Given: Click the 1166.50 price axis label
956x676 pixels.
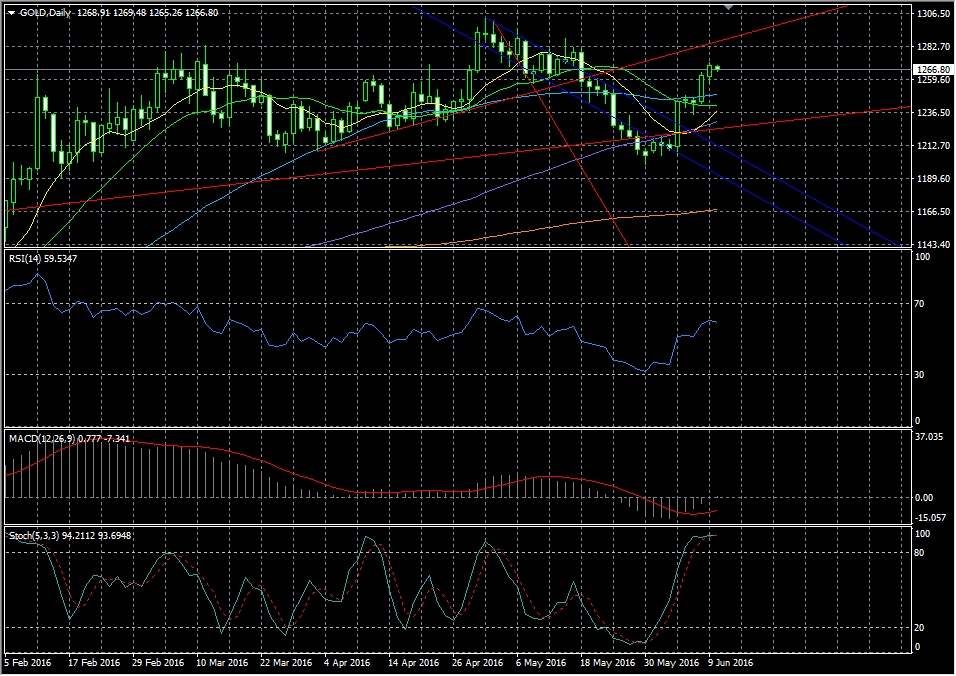Looking at the screenshot, I should pos(933,212).
